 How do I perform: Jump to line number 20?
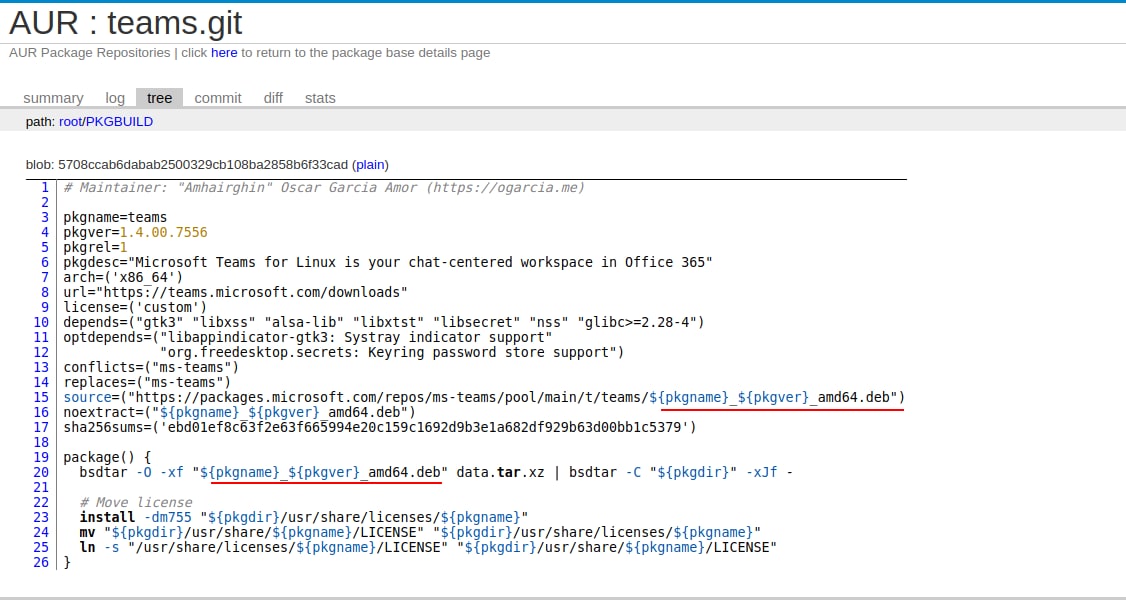tap(41, 472)
